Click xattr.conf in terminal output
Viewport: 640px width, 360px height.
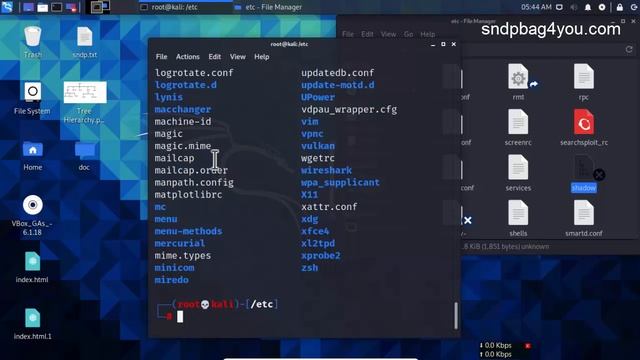click(x=329, y=207)
